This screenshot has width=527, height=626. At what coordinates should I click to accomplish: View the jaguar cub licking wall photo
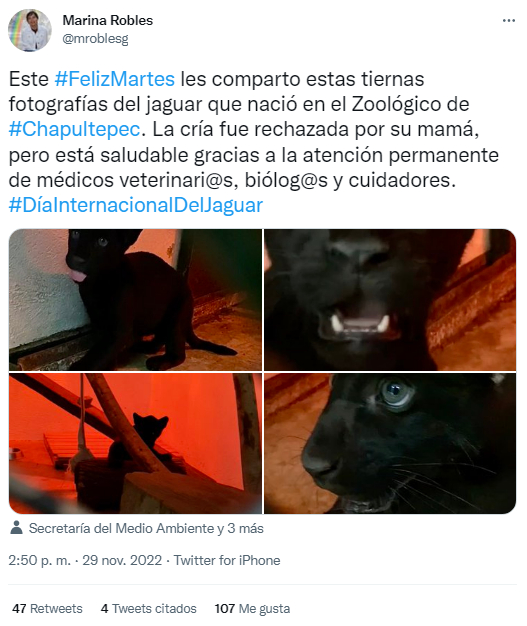pyautogui.click(x=135, y=300)
